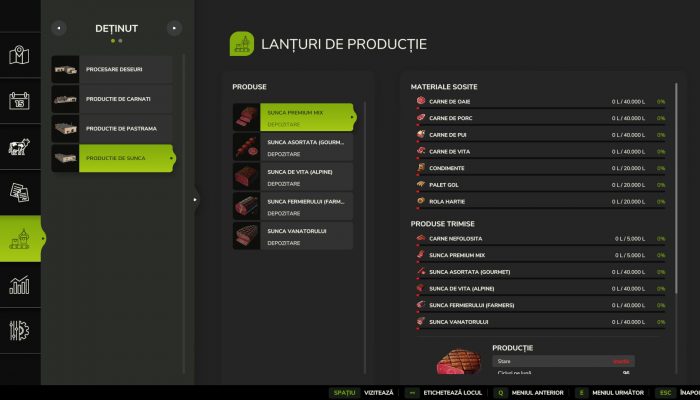Select Productie de Carnati production building
Viewport: 700px width, 400px height.
point(112,98)
